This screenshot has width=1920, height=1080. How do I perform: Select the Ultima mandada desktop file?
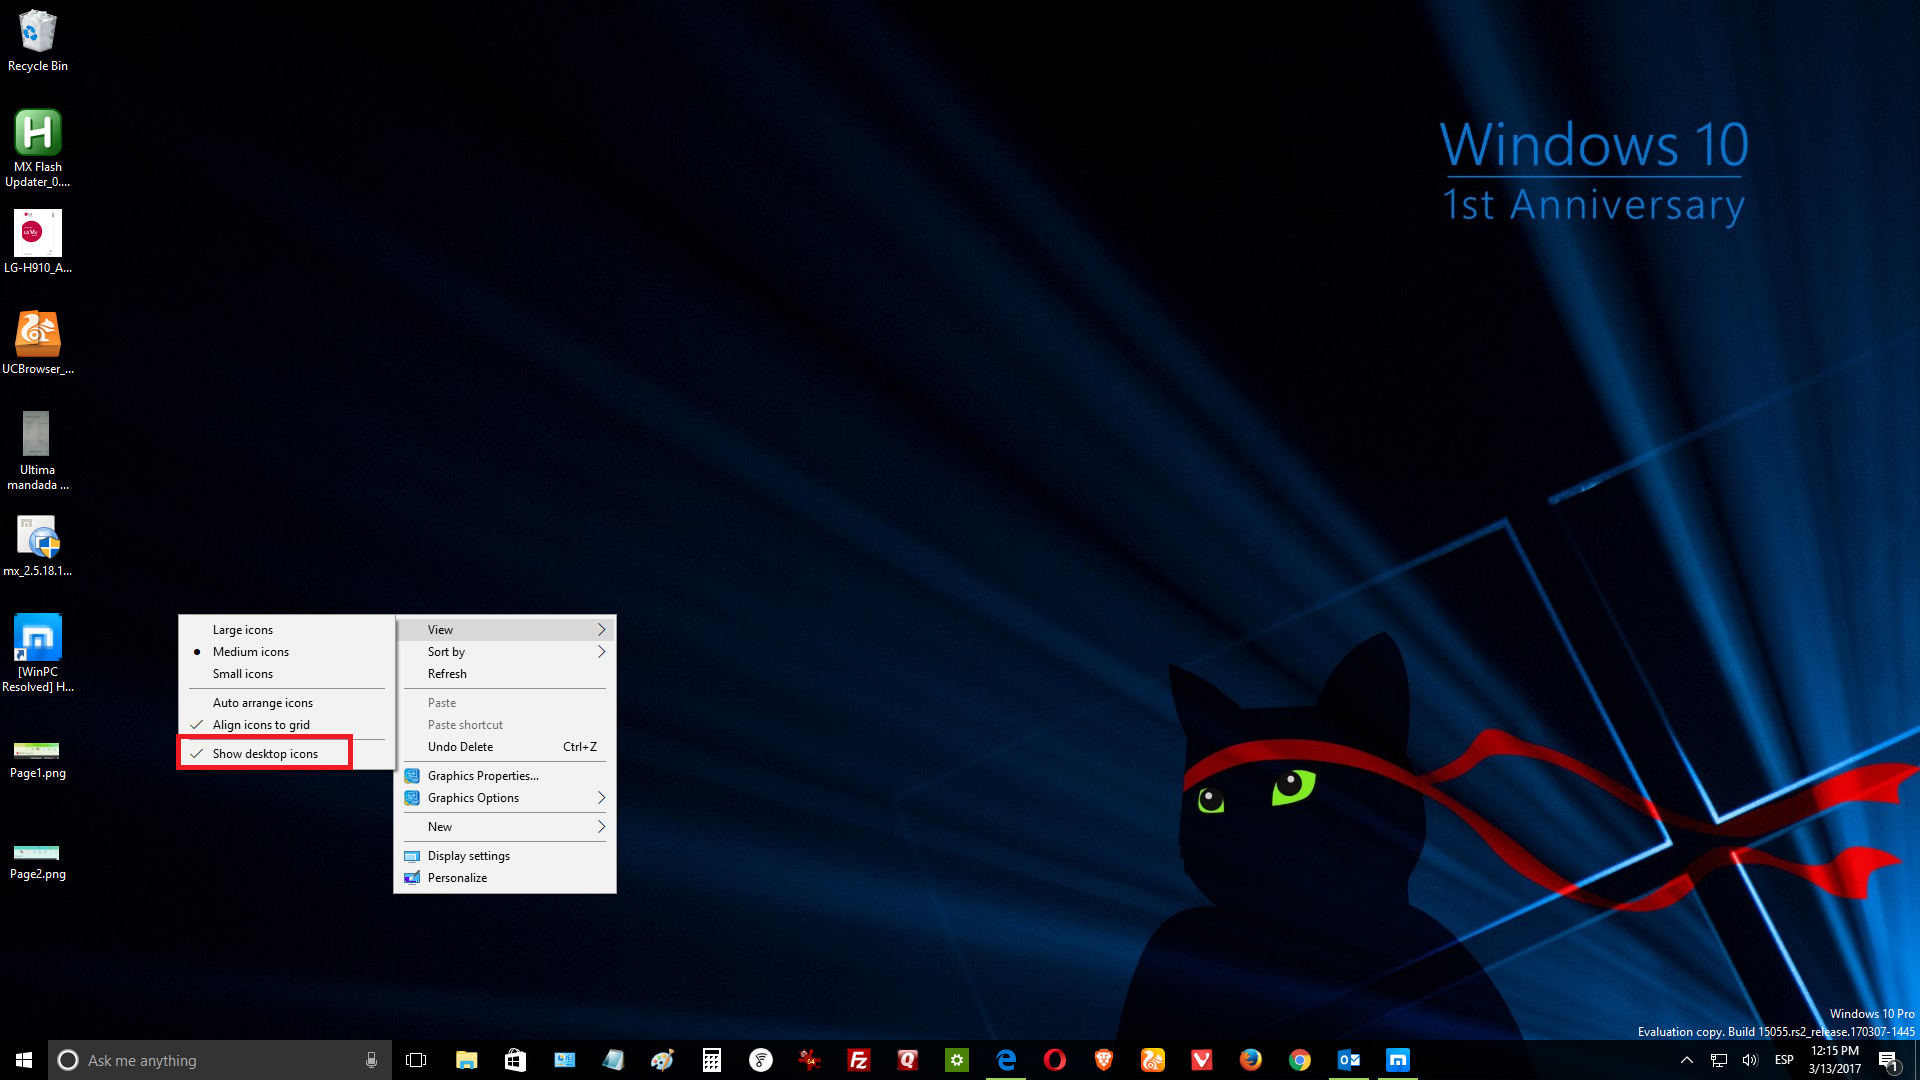point(38,451)
